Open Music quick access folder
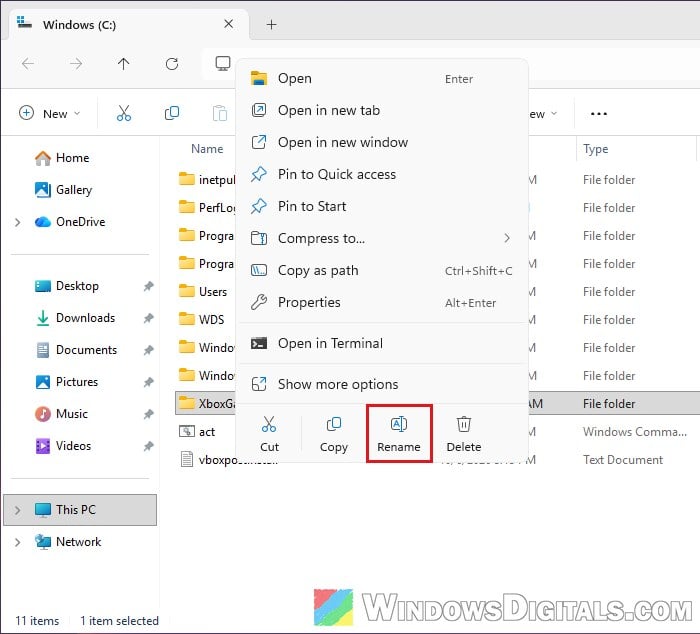700x634 pixels. pos(61,414)
